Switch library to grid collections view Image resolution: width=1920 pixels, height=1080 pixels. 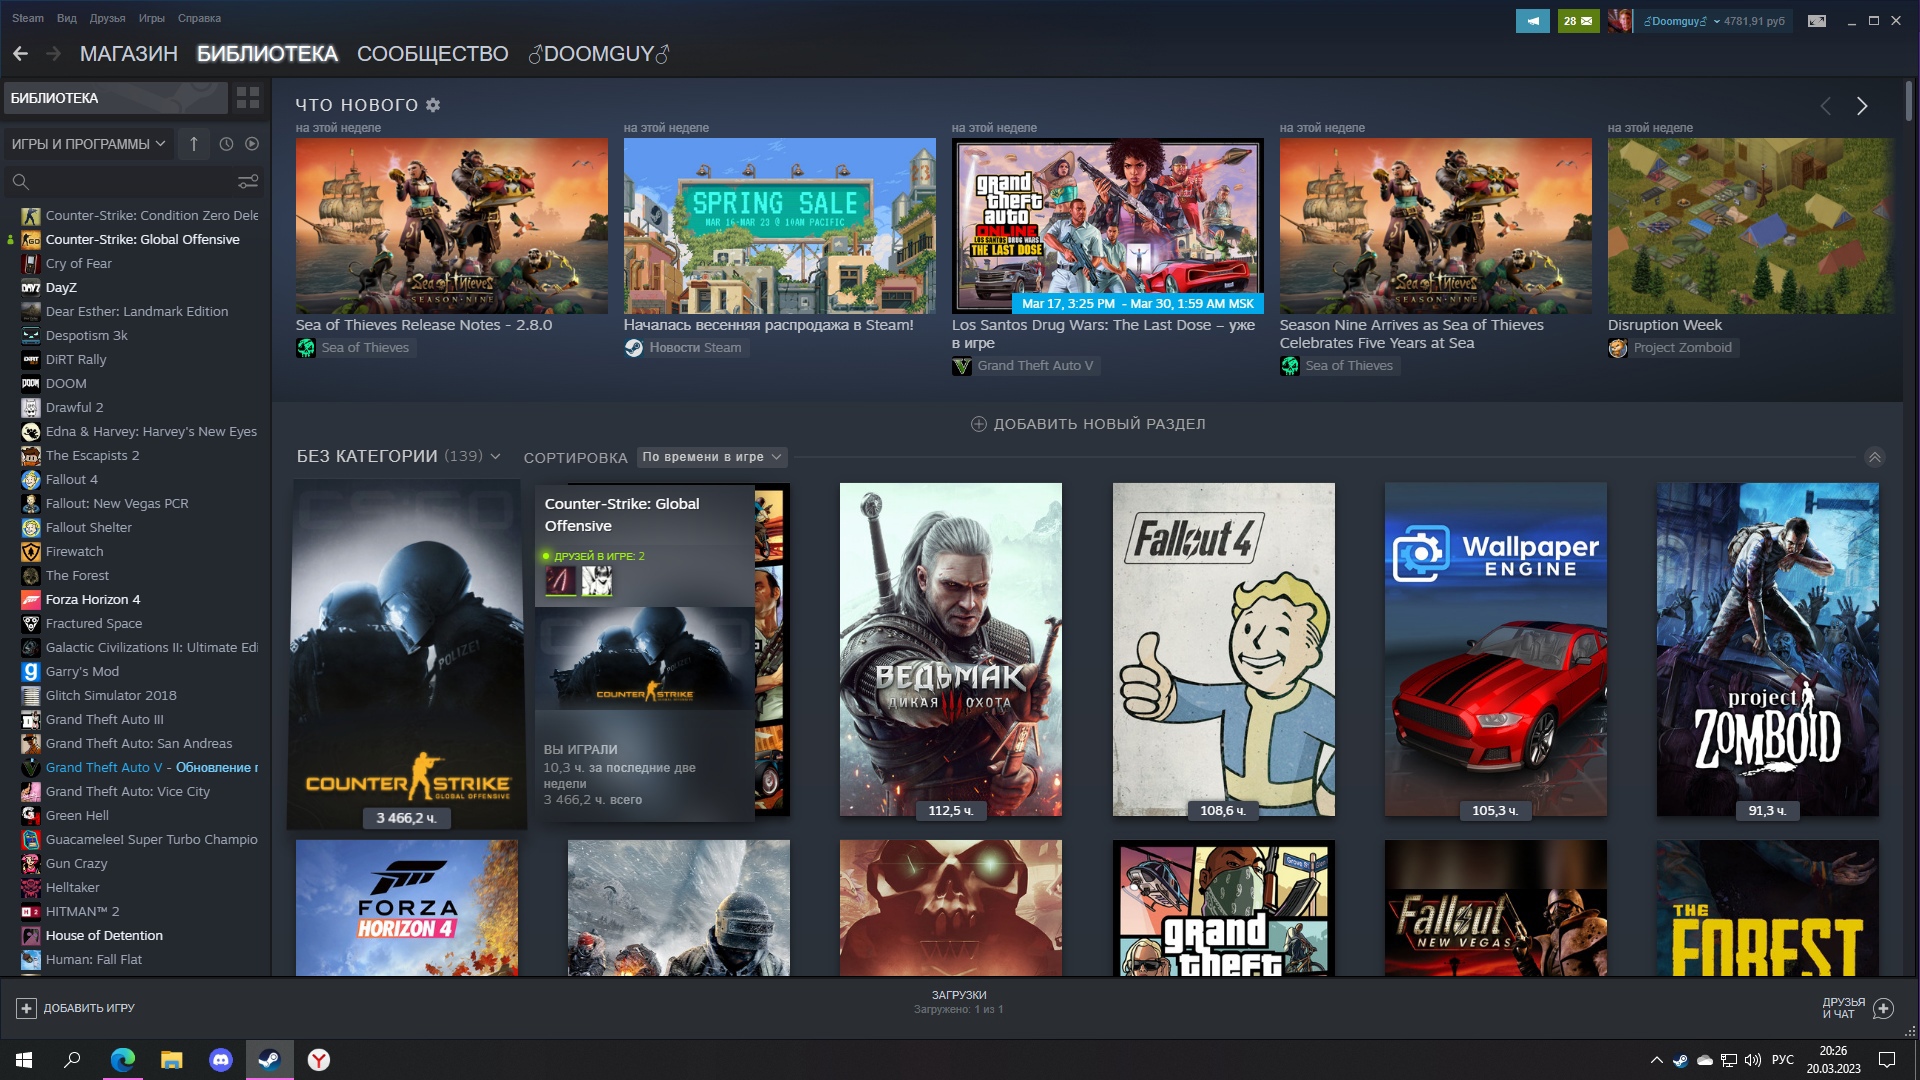click(x=248, y=98)
